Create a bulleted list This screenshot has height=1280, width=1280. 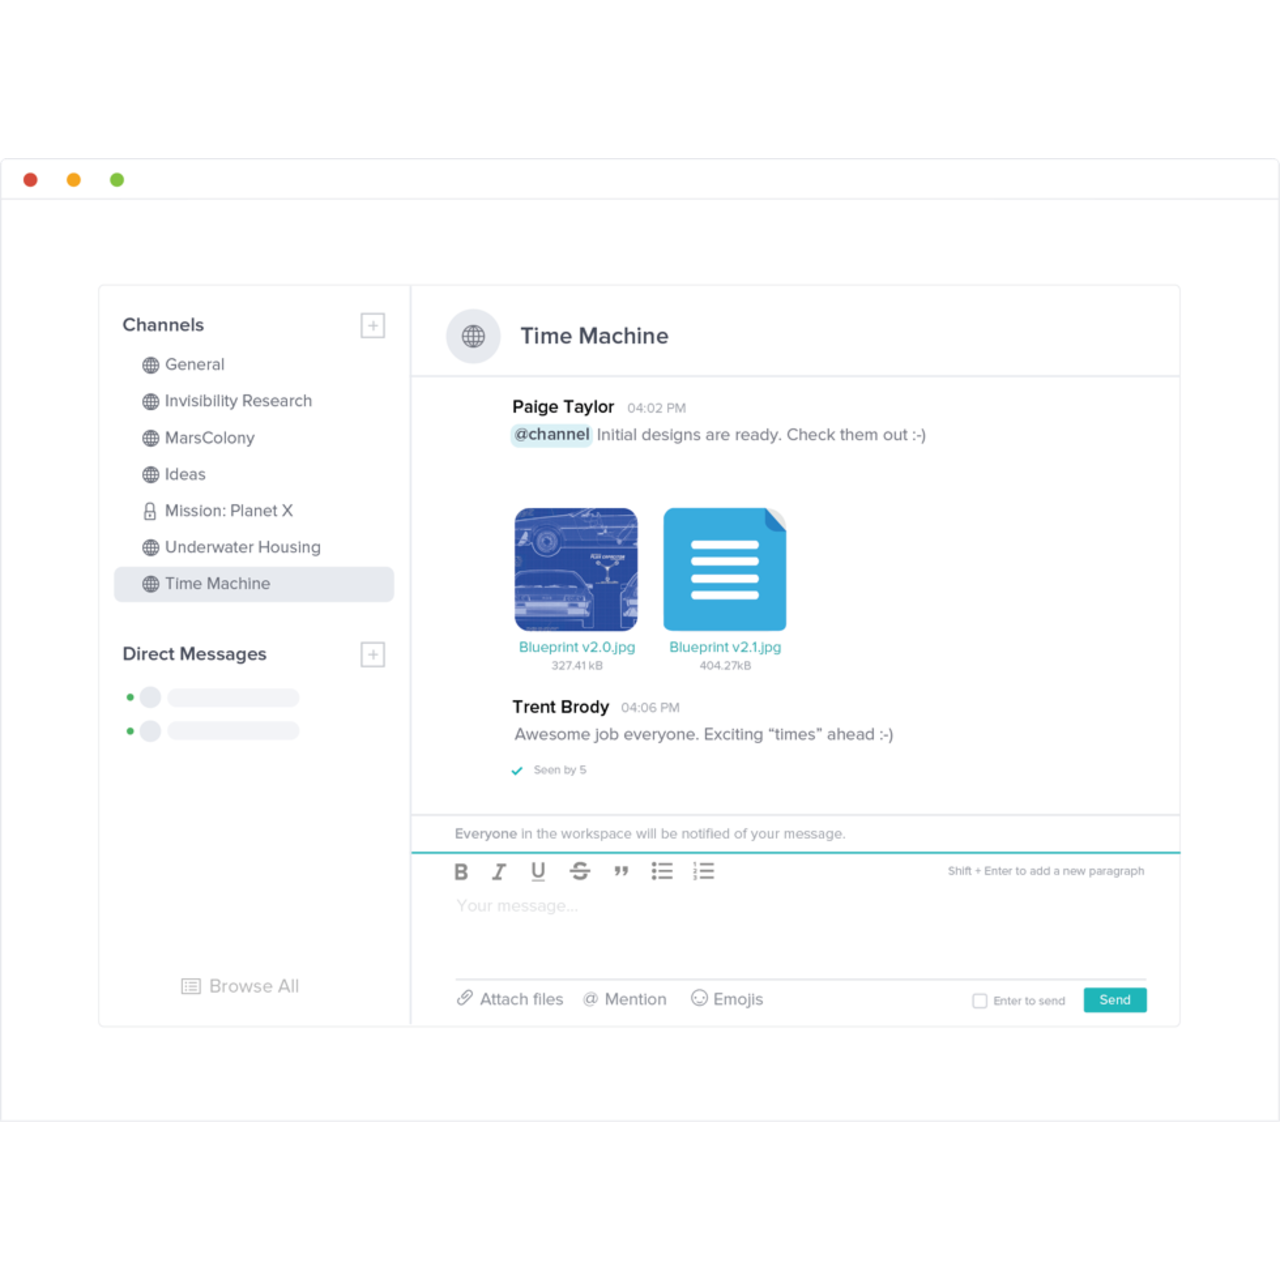pyautogui.click(x=662, y=871)
